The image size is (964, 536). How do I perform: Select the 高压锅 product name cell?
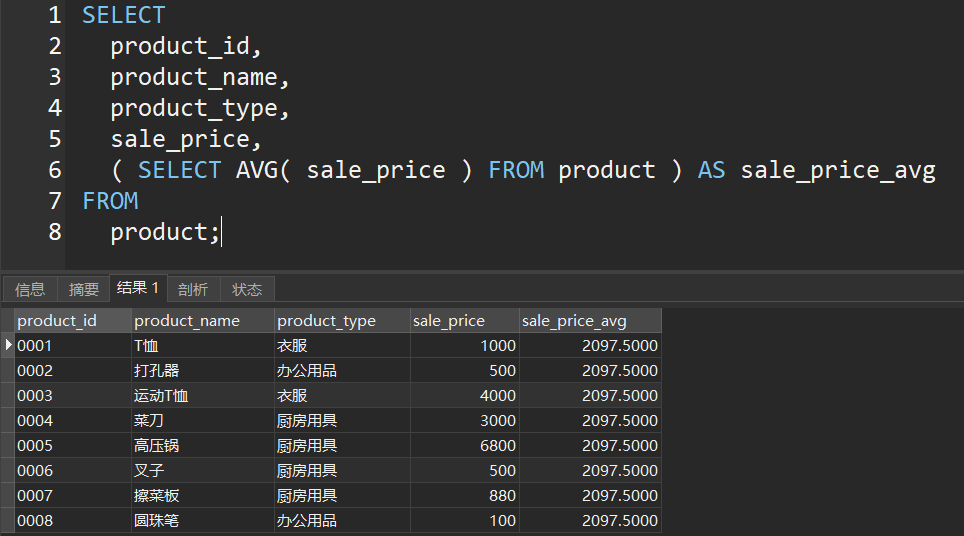203,445
